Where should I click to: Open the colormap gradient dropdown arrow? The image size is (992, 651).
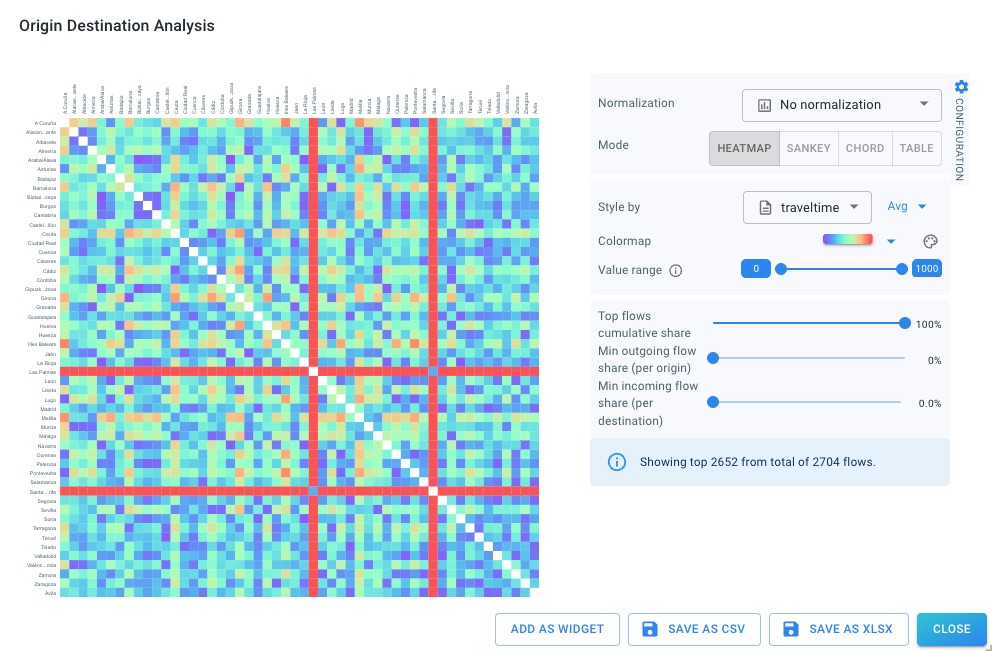(x=891, y=241)
